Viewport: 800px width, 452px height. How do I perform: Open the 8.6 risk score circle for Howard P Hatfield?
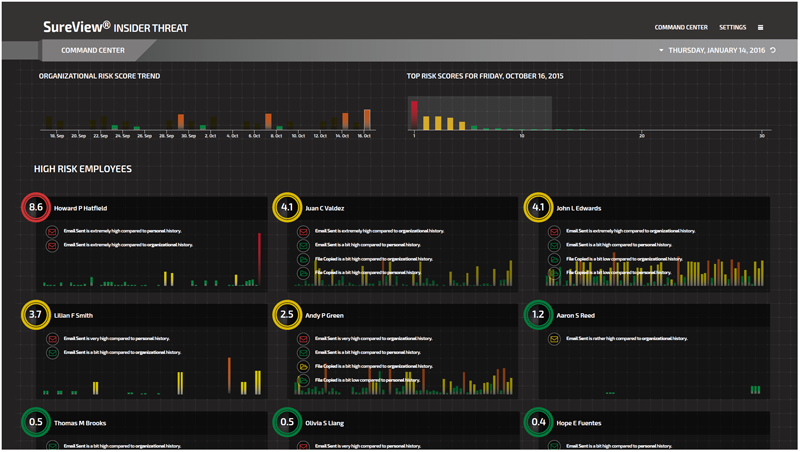[36, 207]
